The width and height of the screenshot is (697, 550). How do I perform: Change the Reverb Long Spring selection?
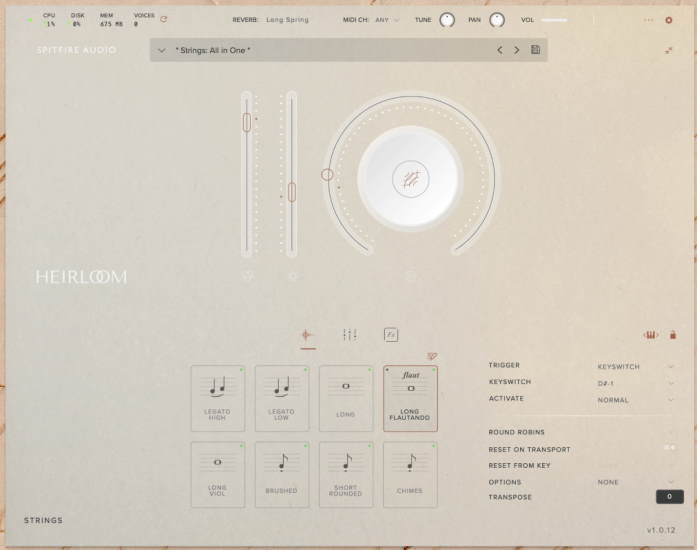pos(287,20)
